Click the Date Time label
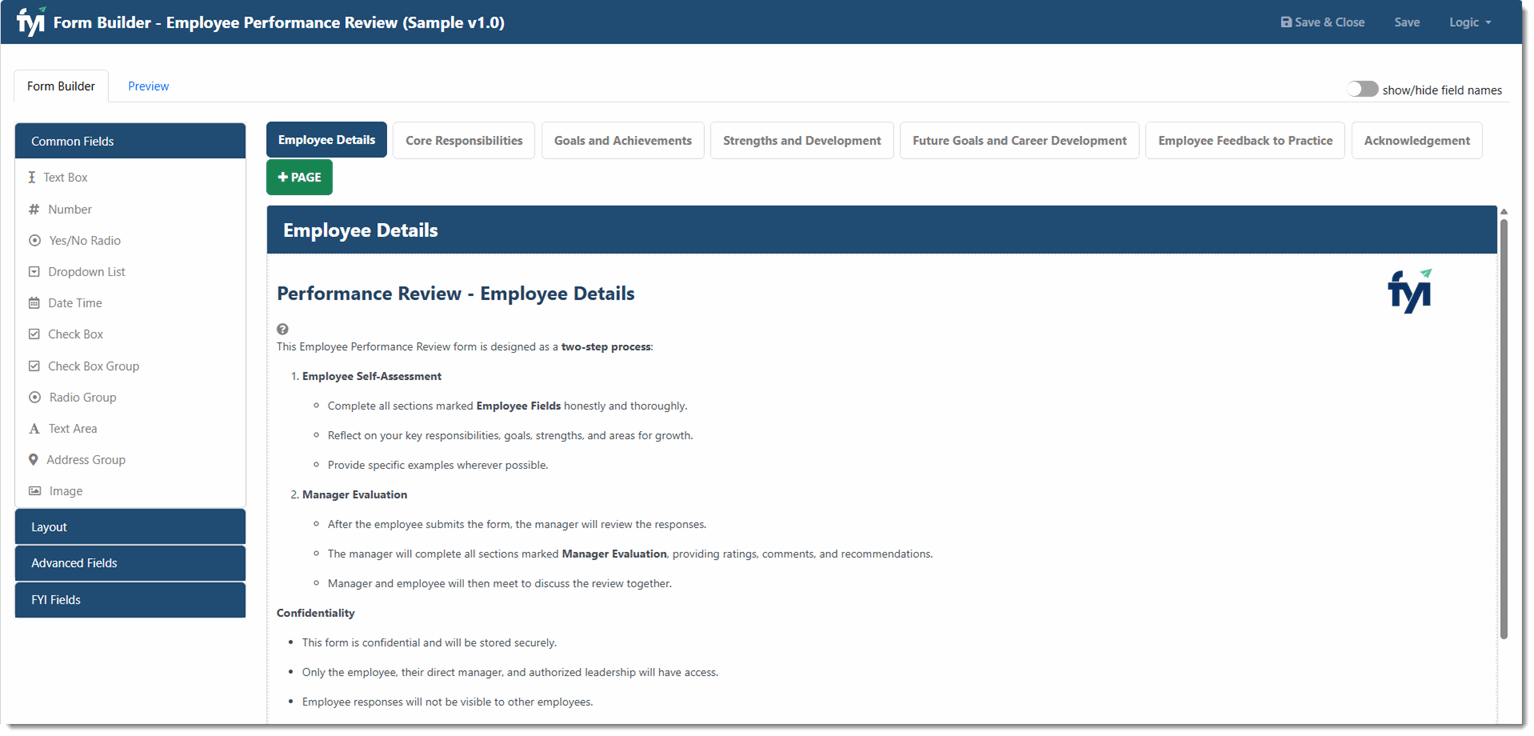The height and width of the screenshot is (736, 1534). pos(75,303)
